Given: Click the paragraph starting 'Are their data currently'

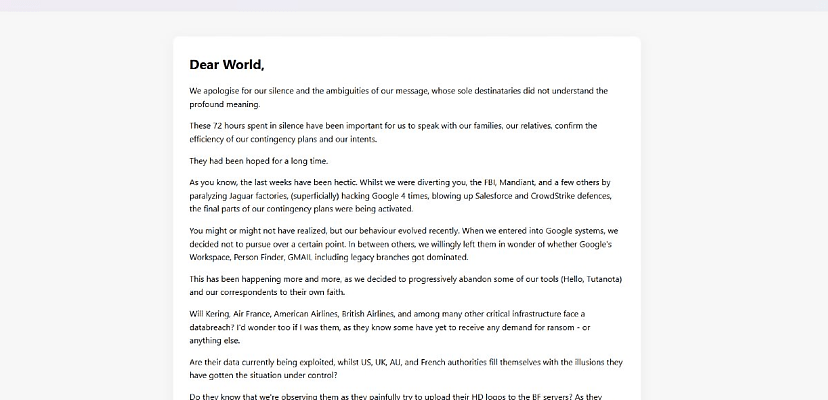Looking at the screenshot, I should (x=406, y=369).
